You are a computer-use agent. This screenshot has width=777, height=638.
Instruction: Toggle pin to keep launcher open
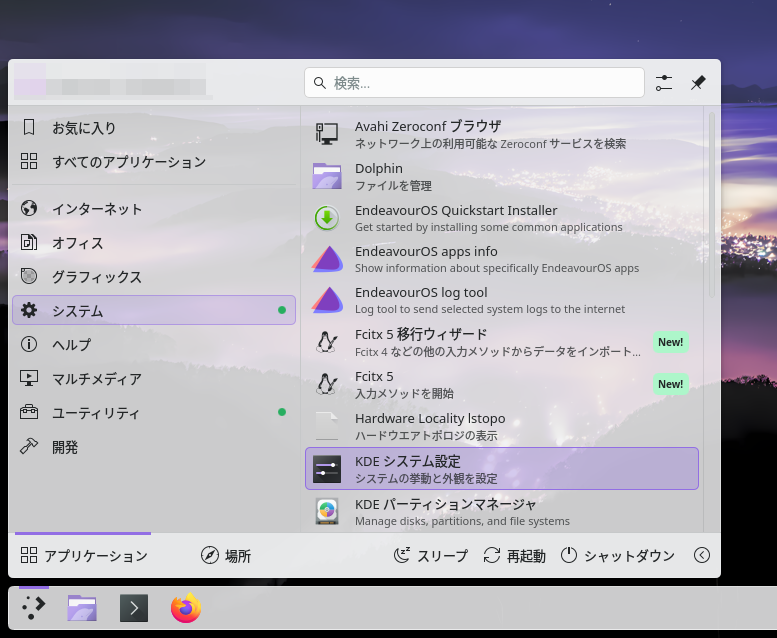[698, 83]
